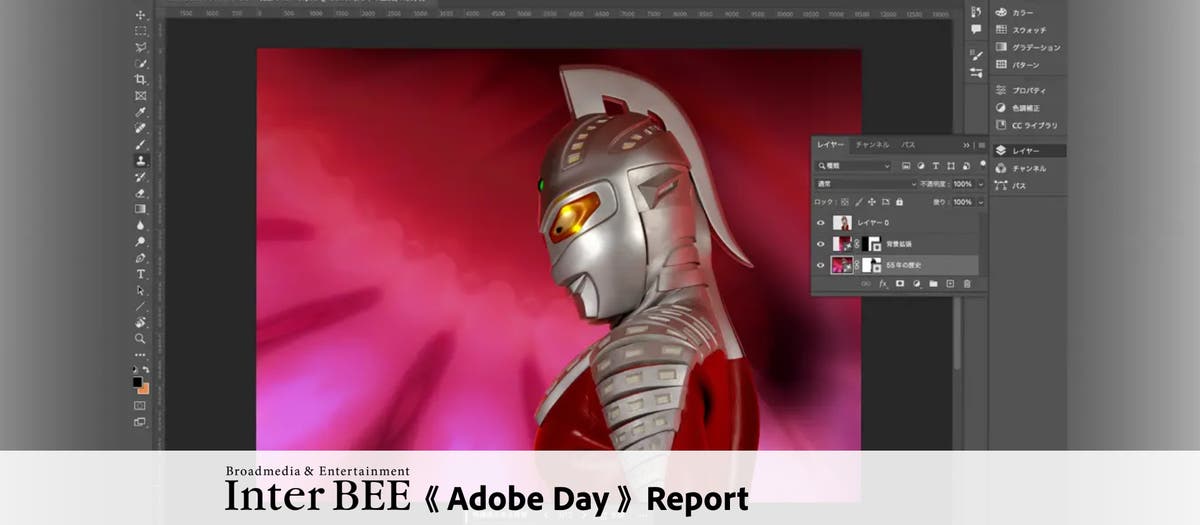Screen dimensions: 1200x525
Task: Select the Path Selection arrow tool
Action: click(x=141, y=290)
